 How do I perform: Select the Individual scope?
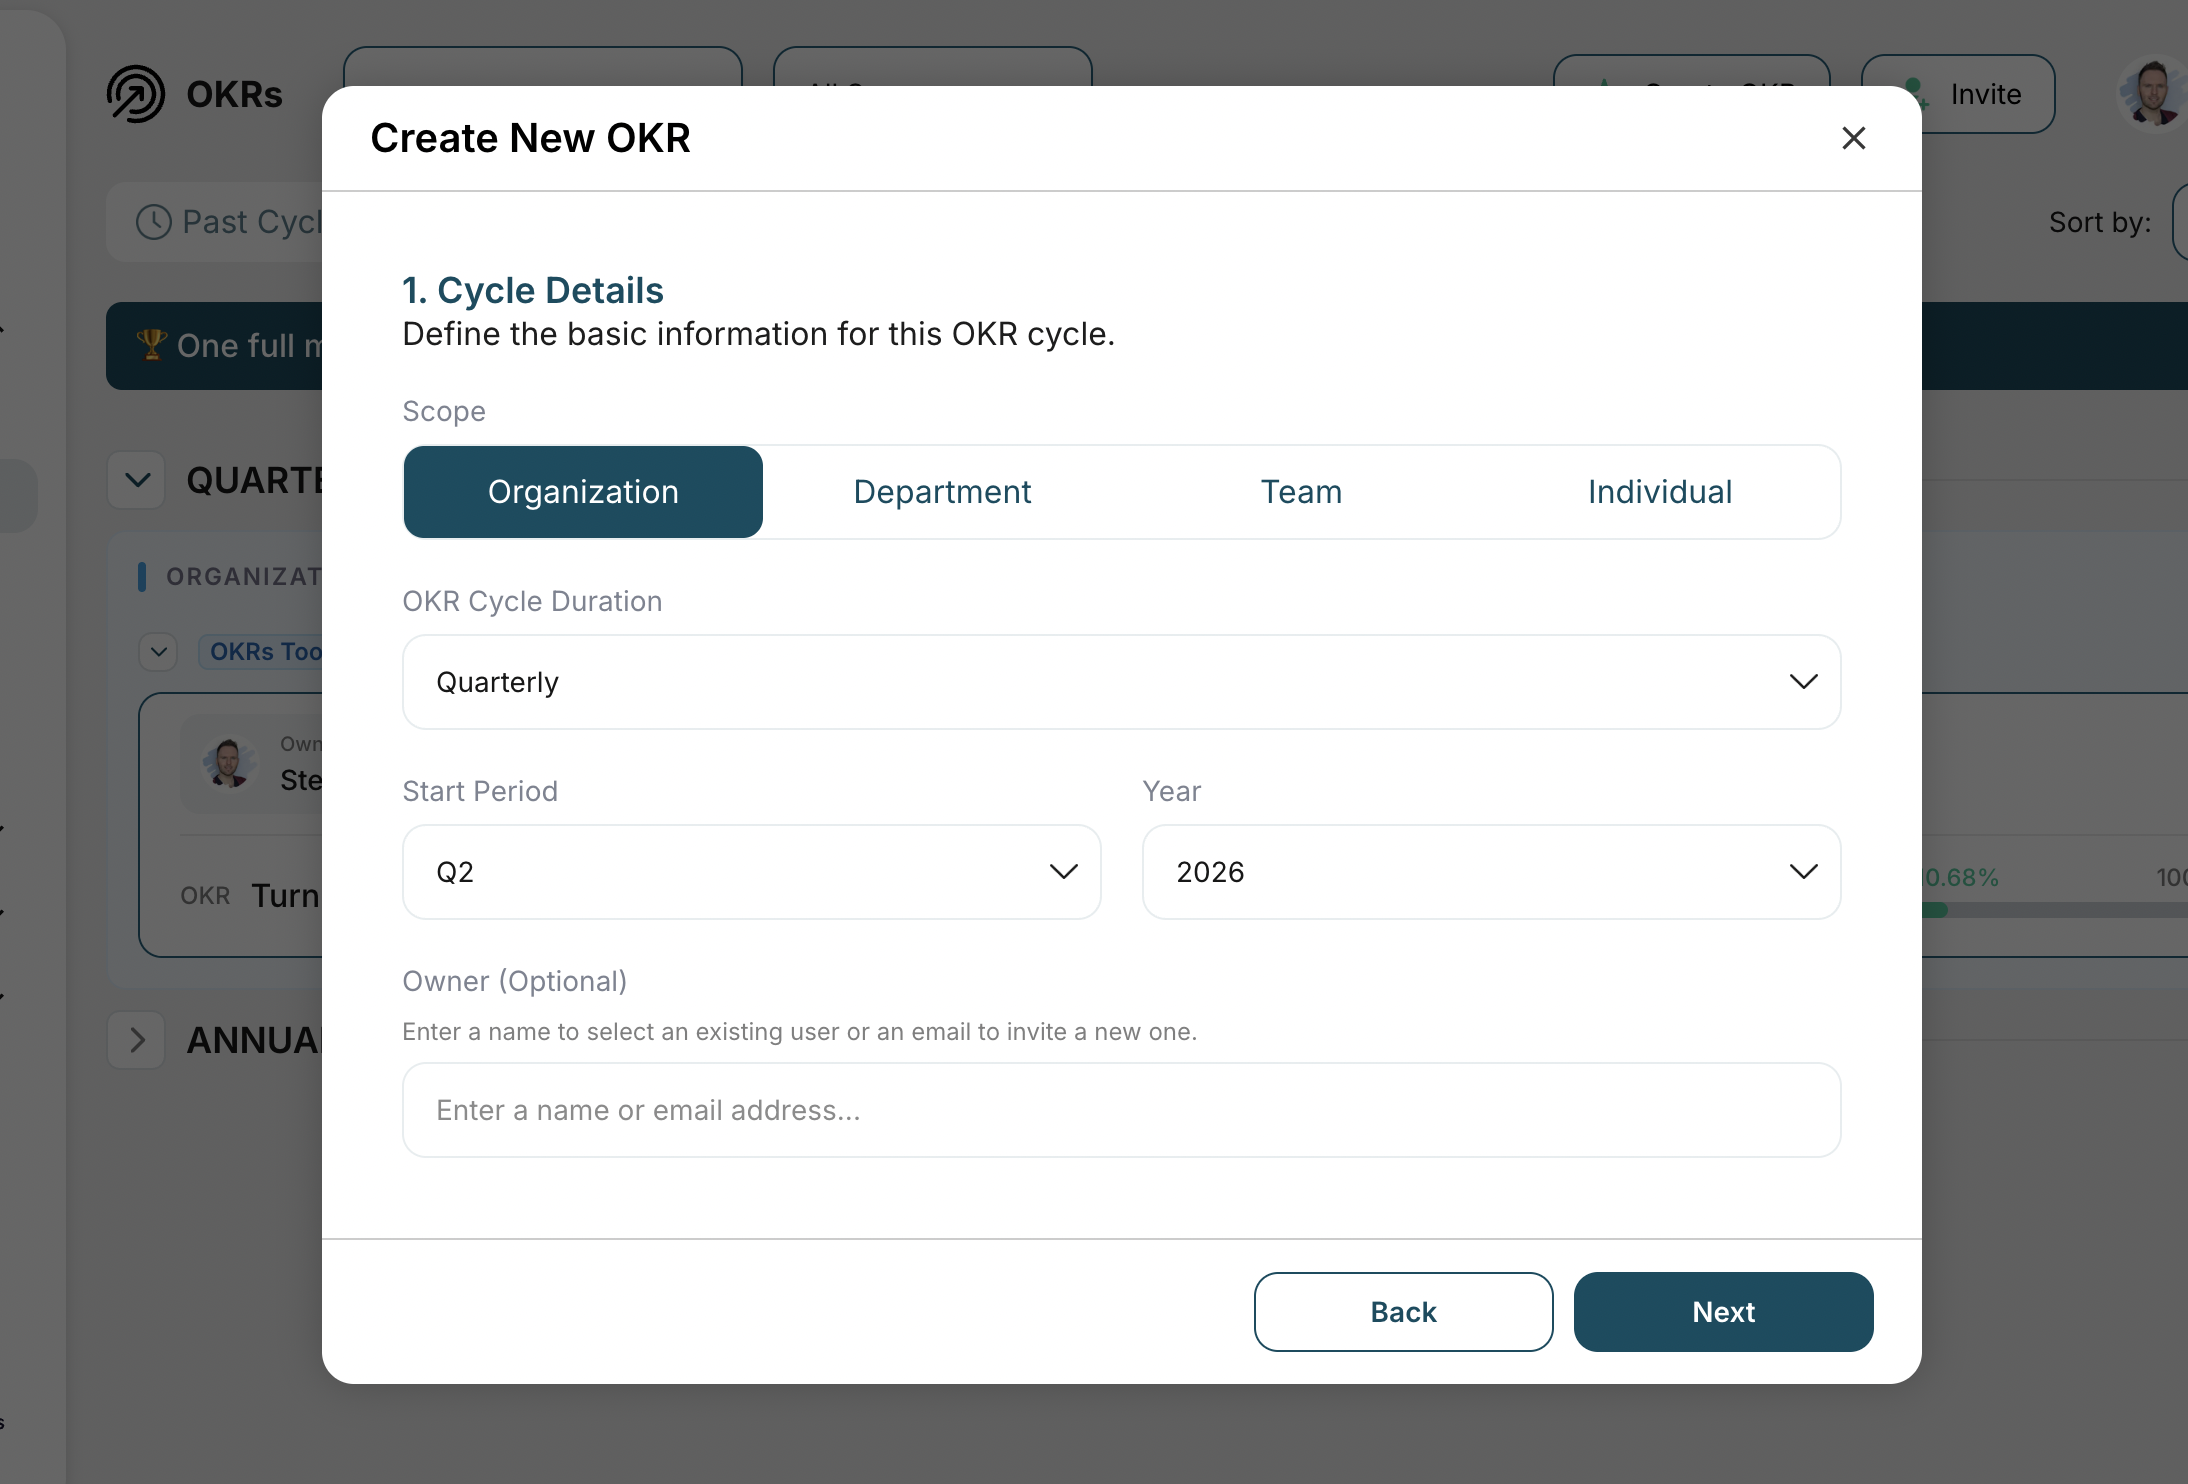click(1659, 491)
